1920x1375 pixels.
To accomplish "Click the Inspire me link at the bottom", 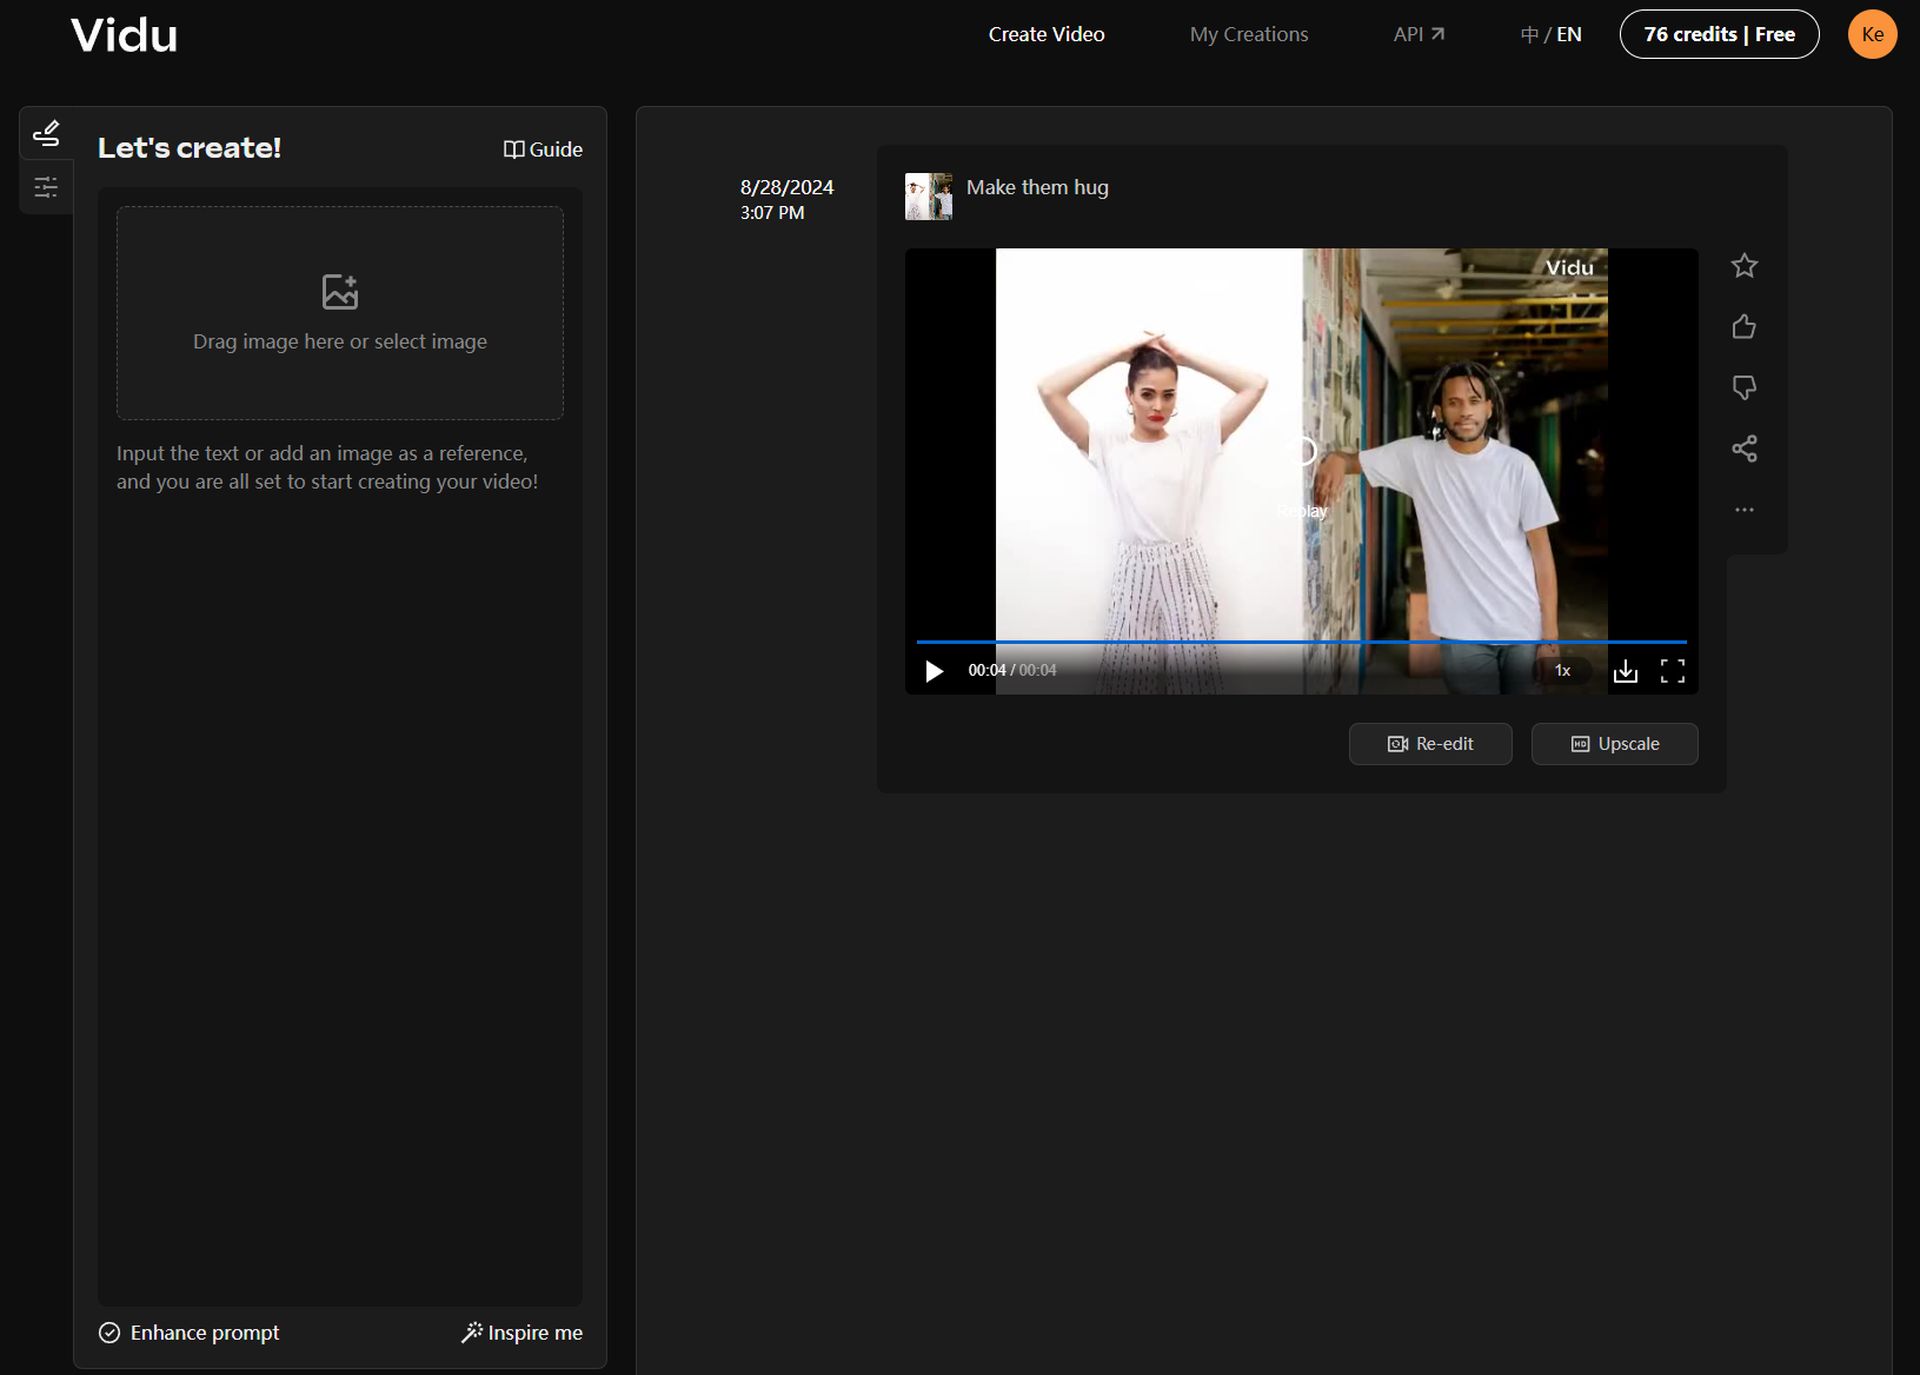I will [x=522, y=1332].
